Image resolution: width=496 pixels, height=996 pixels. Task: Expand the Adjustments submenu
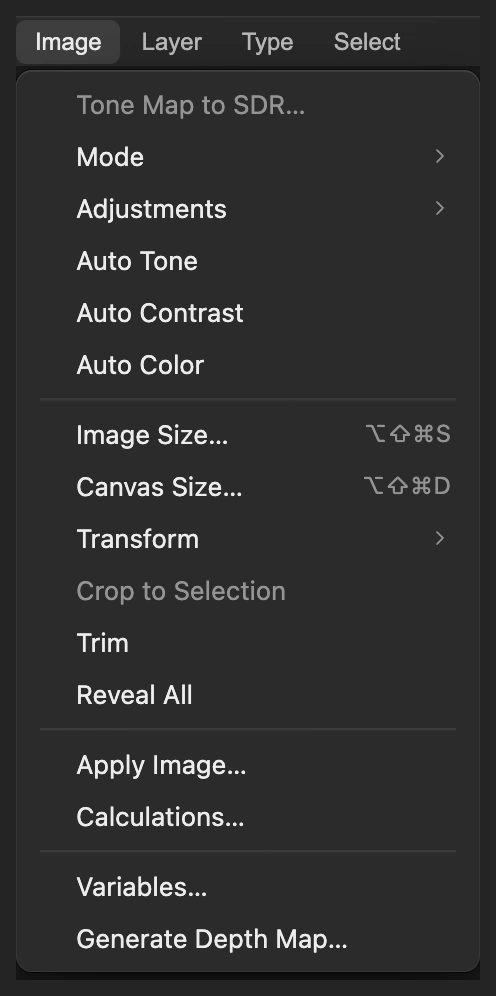pyautogui.click(x=248, y=209)
